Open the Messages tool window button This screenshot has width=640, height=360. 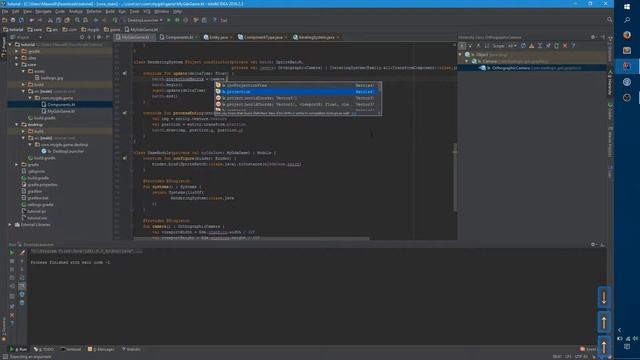coord(101,349)
